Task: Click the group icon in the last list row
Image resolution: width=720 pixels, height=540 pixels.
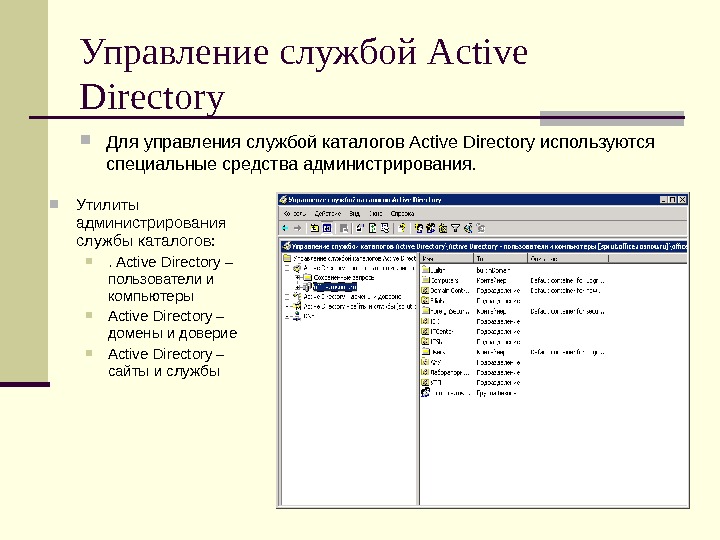Action: coord(425,393)
